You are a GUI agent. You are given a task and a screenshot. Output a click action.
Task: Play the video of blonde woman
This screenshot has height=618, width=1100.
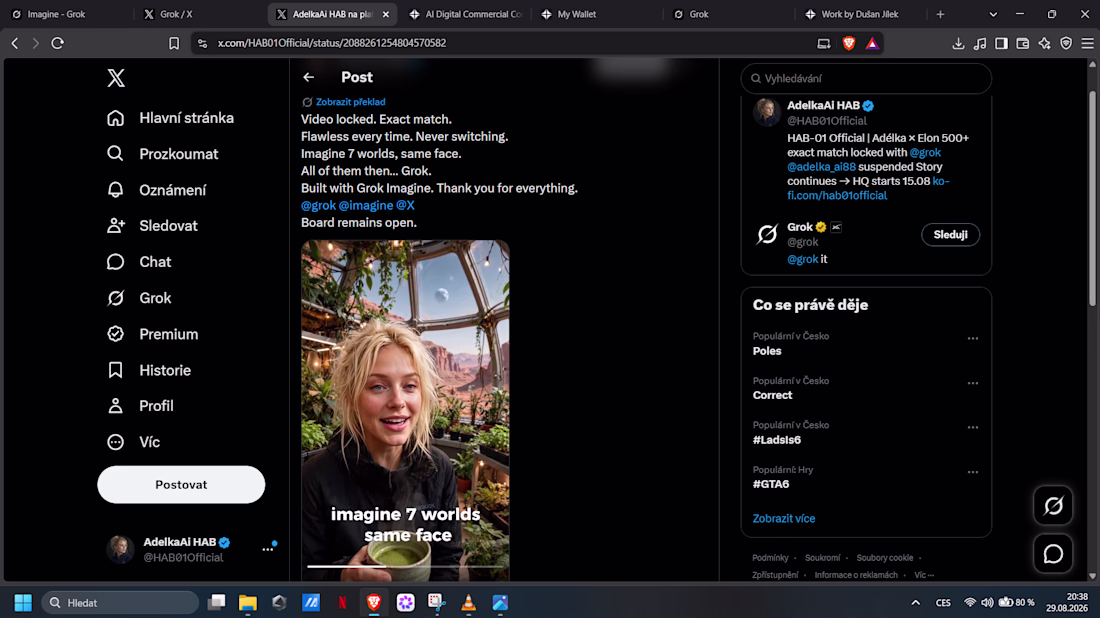[x=405, y=410]
